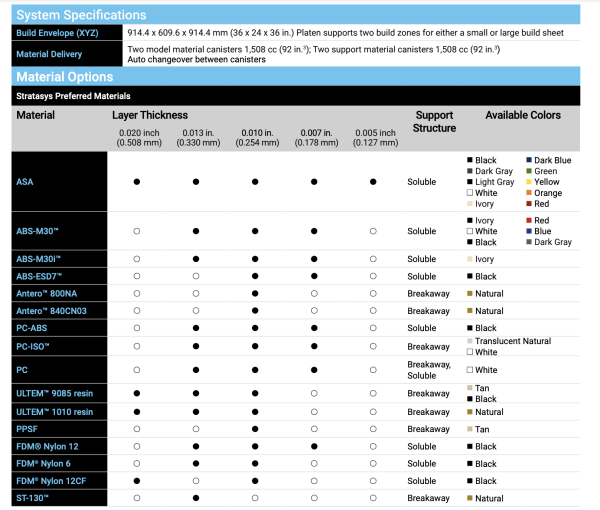This screenshot has width=600, height=510.
Task: Select the Yellow color square in ASA row
Action: pos(529,182)
